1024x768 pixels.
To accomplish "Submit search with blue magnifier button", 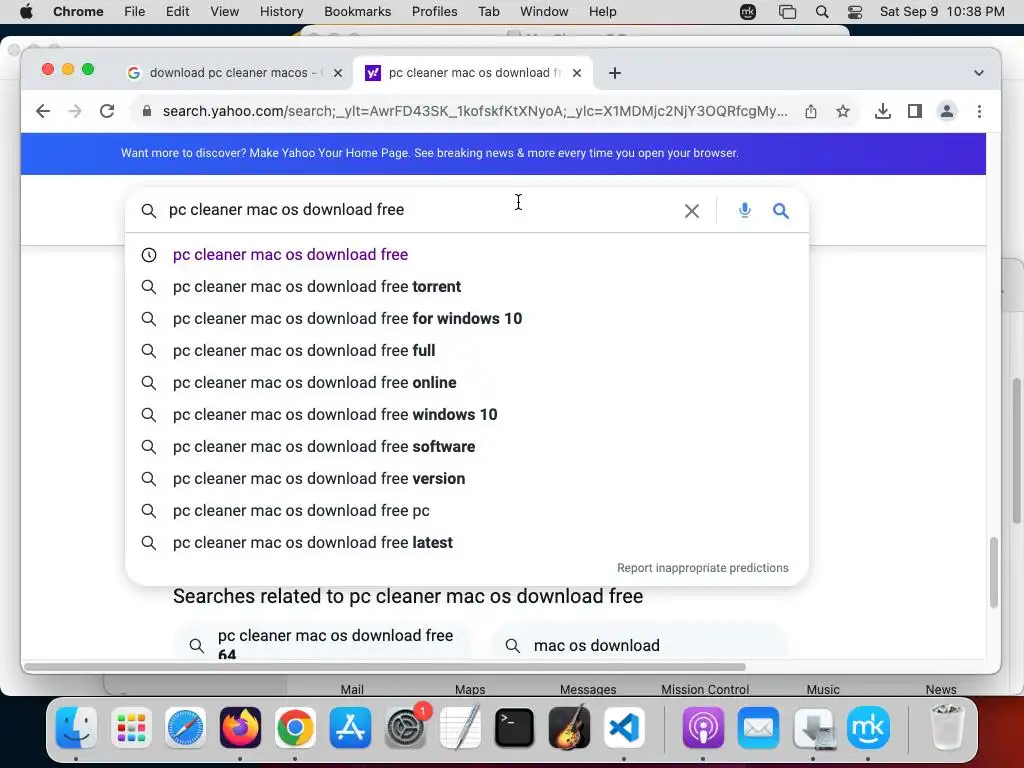I will [780, 211].
